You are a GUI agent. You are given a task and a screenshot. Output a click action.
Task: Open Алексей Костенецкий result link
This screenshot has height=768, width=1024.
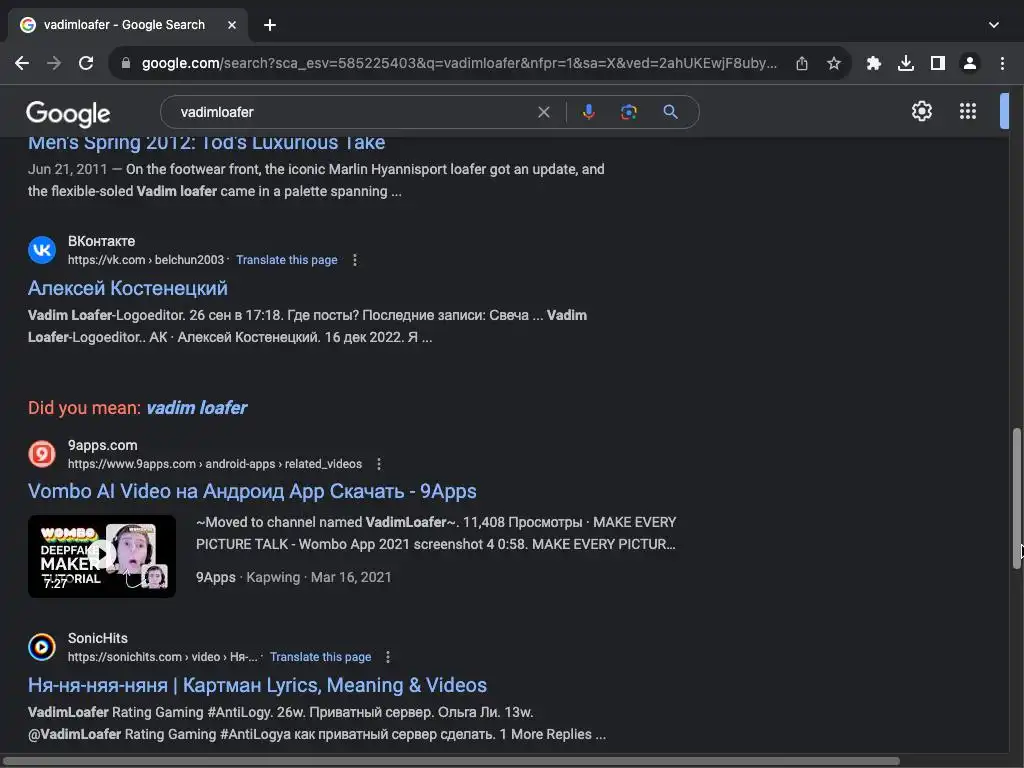128,288
